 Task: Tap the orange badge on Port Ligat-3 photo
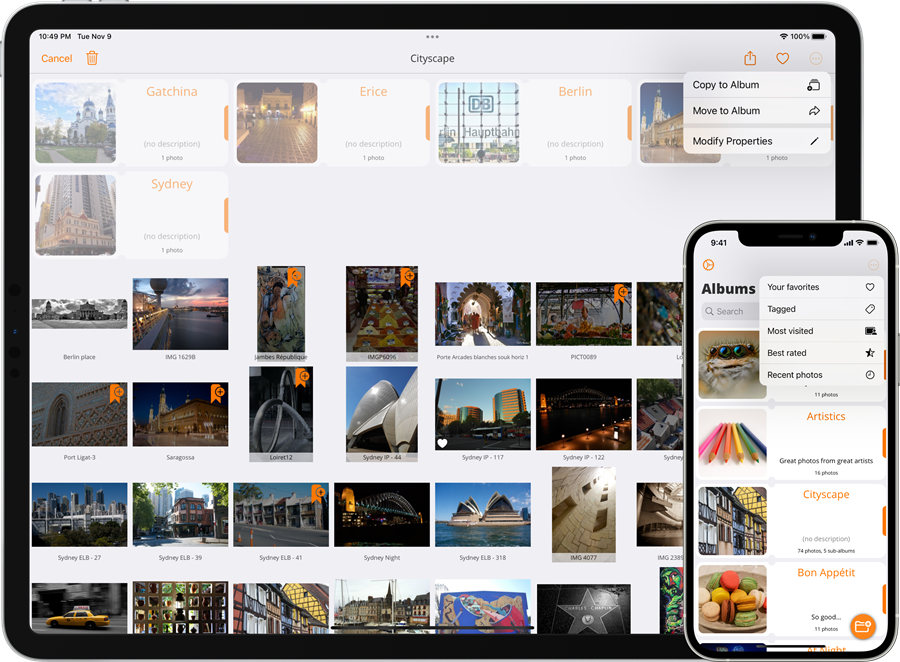coord(117,393)
